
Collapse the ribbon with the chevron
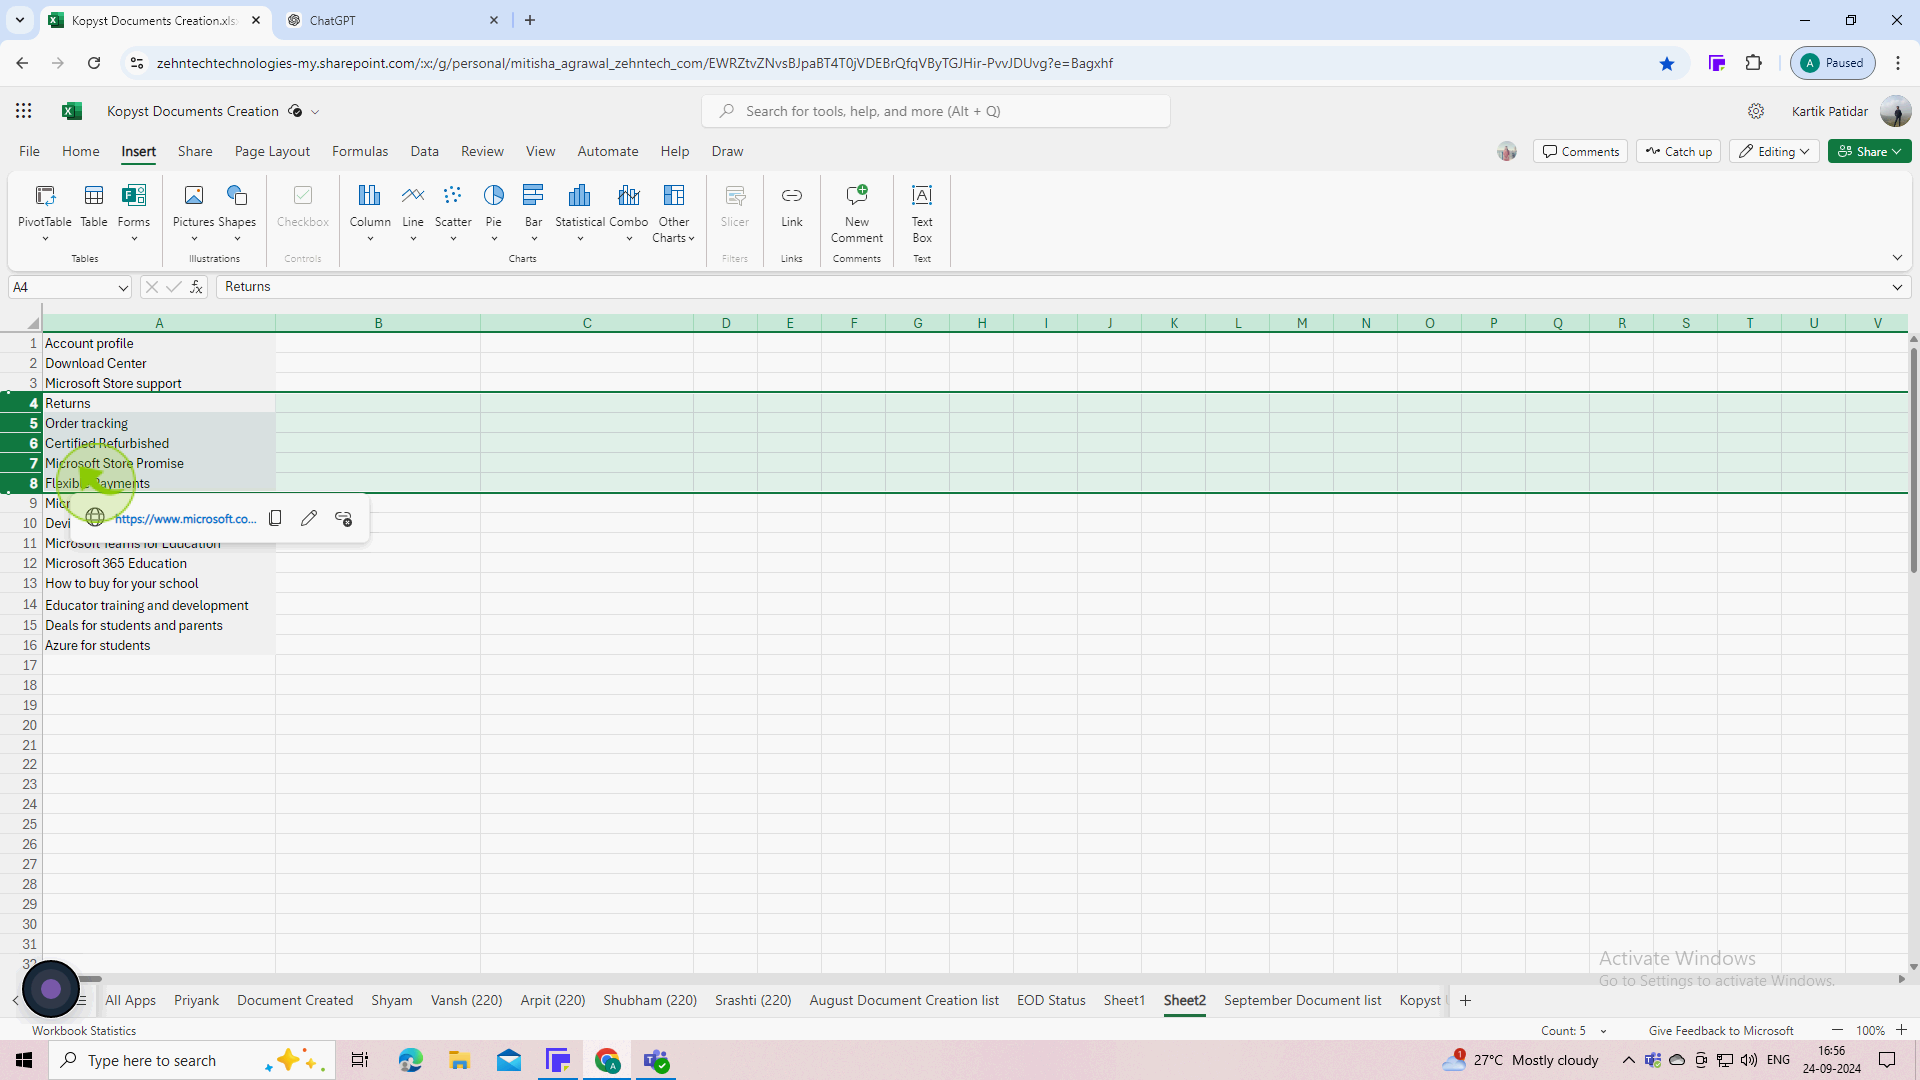pos(1897,258)
